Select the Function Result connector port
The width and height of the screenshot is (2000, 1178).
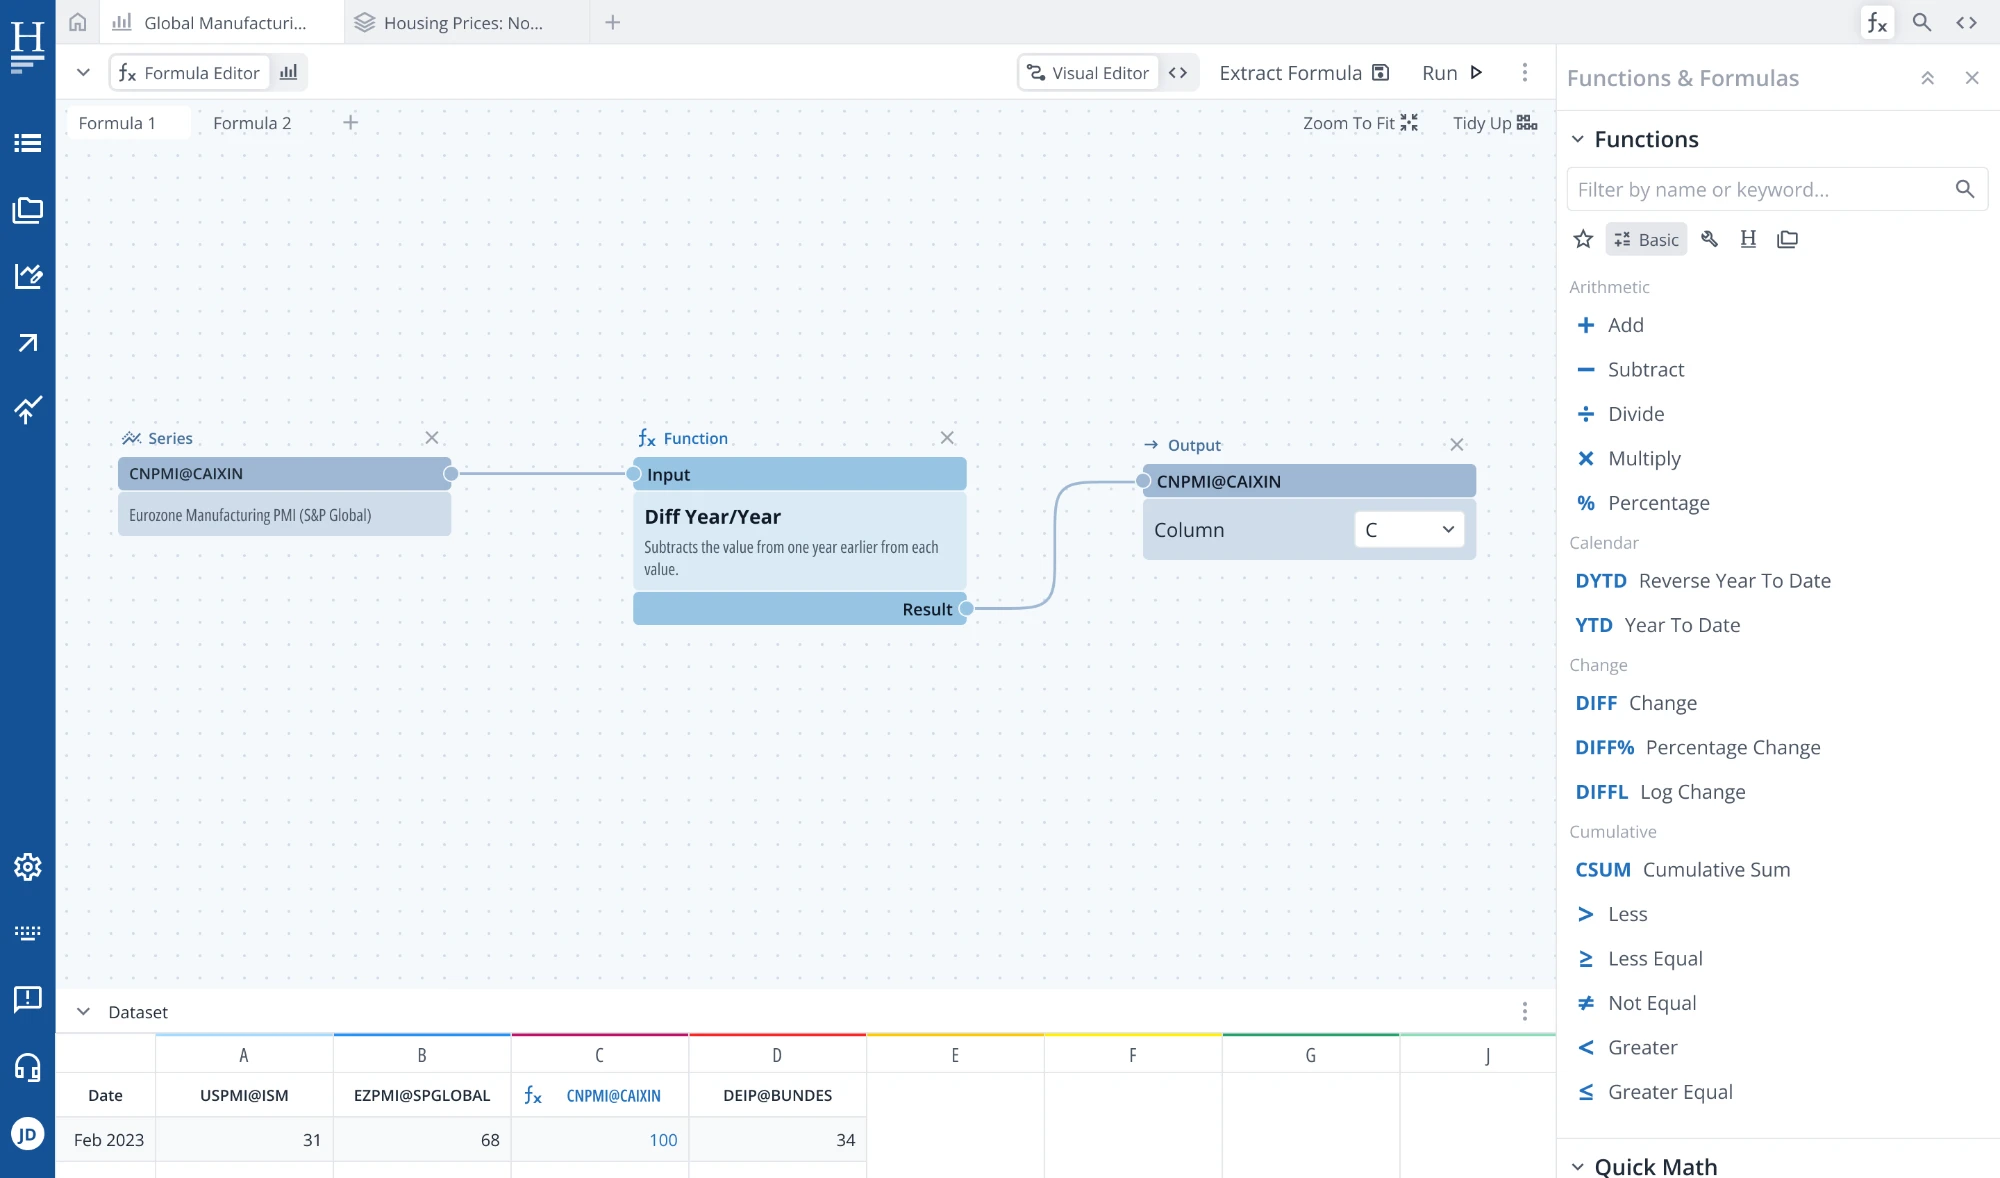point(966,608)
